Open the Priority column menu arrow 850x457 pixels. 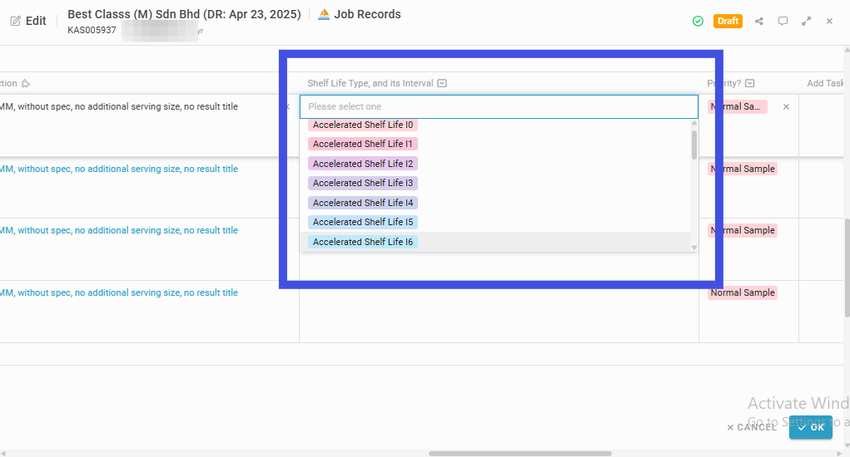coord(750,83)
